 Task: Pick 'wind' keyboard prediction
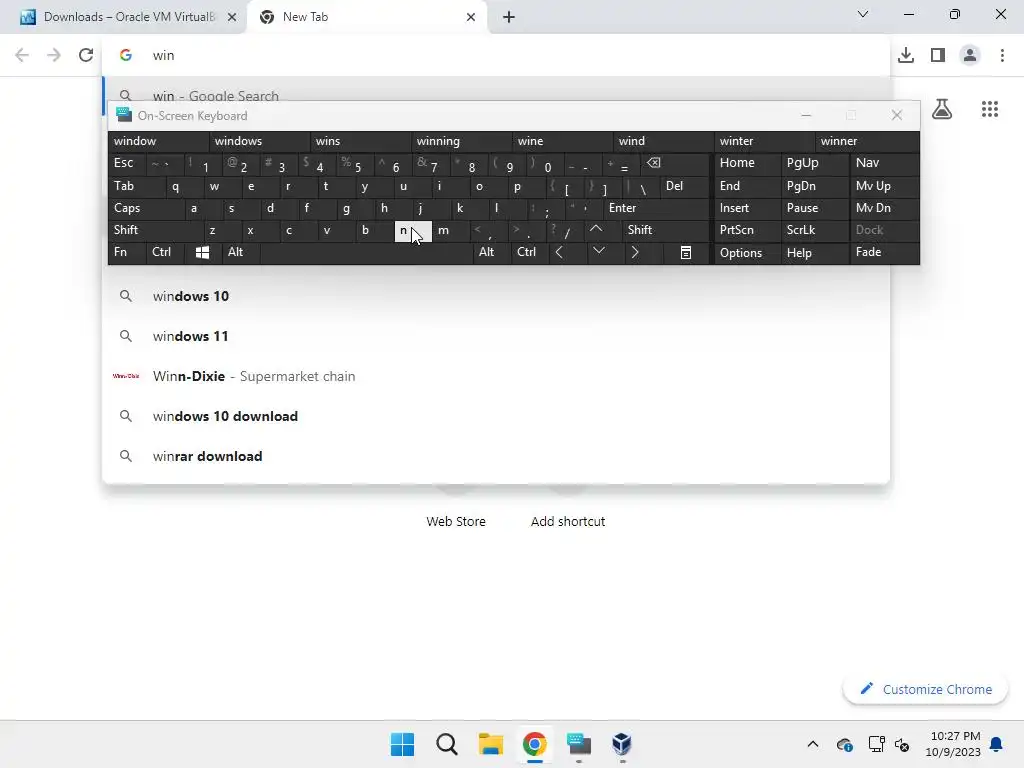pyautogui.click(x=664, y=141)
